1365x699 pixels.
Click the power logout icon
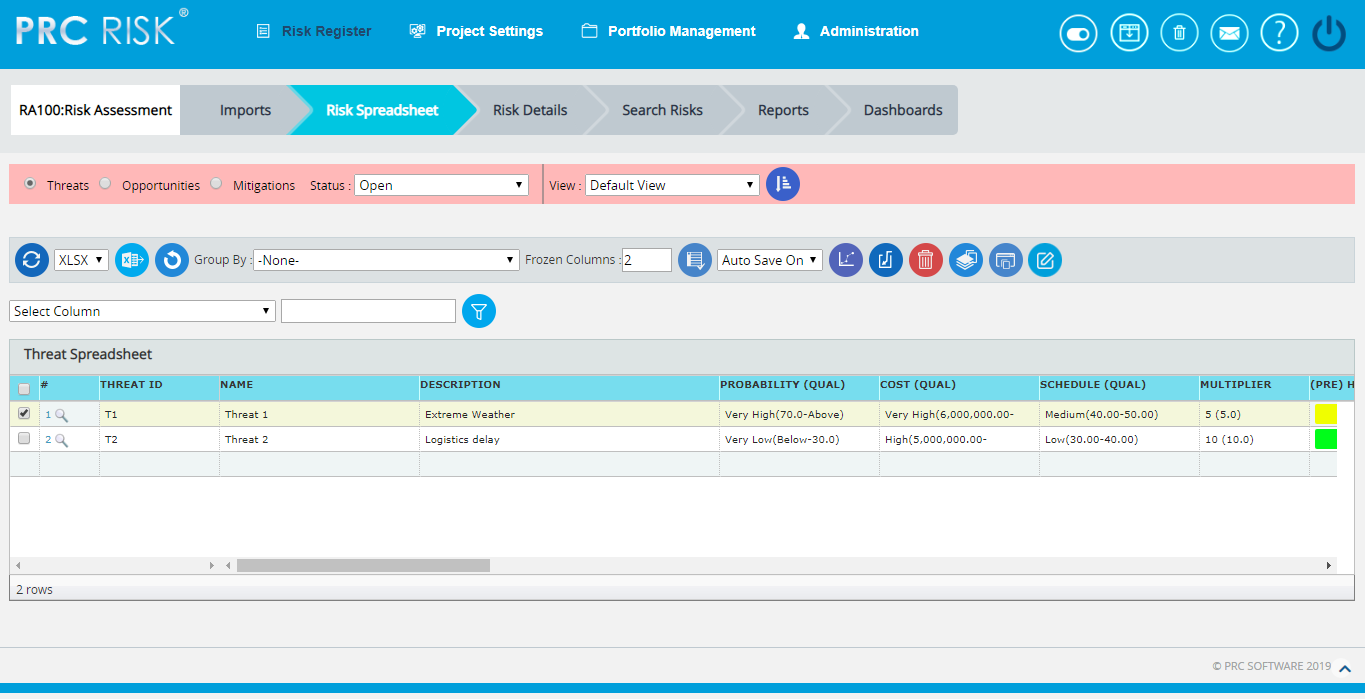click(1329, 33)
